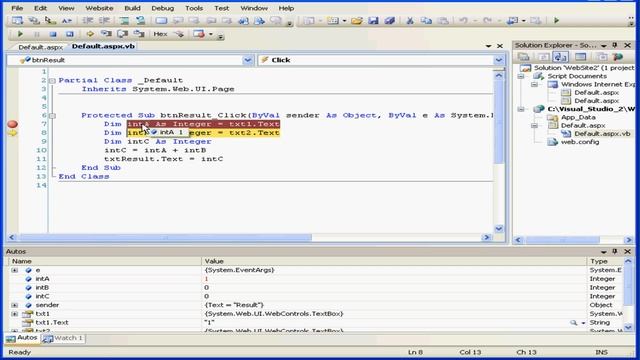Open the Debug menu

pos(162,8)
